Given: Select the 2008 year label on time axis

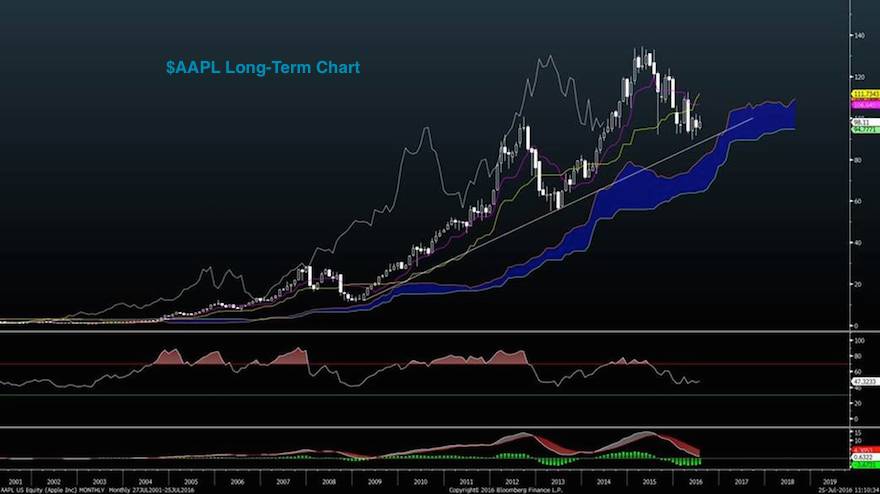Looking at the screenshot, I should [x=329, y=482].
